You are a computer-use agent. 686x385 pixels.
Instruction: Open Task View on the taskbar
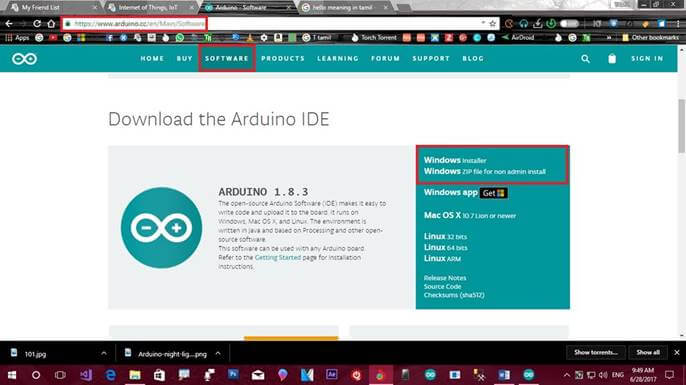[x=60, y=375]
